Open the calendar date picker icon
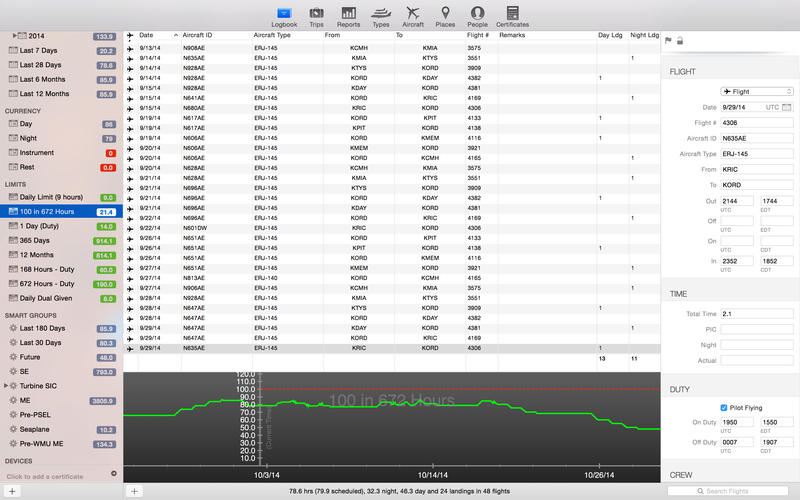The height and width of the screenshot is (500, 800). pos(788,107)
